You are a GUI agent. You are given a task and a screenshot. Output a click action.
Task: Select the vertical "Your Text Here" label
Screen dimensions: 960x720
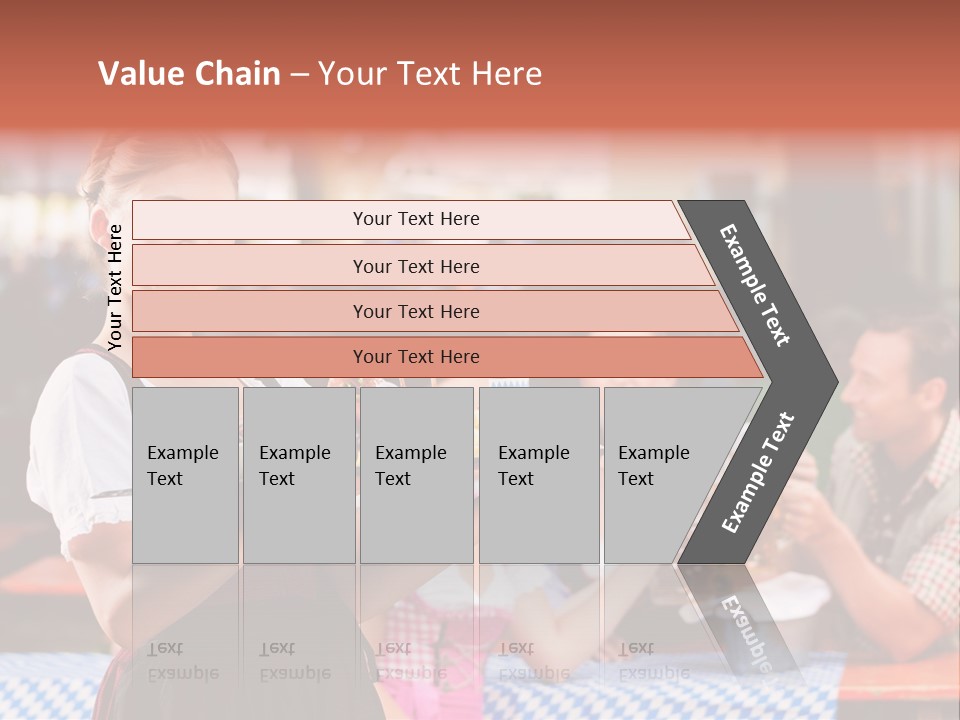point(115,287)
